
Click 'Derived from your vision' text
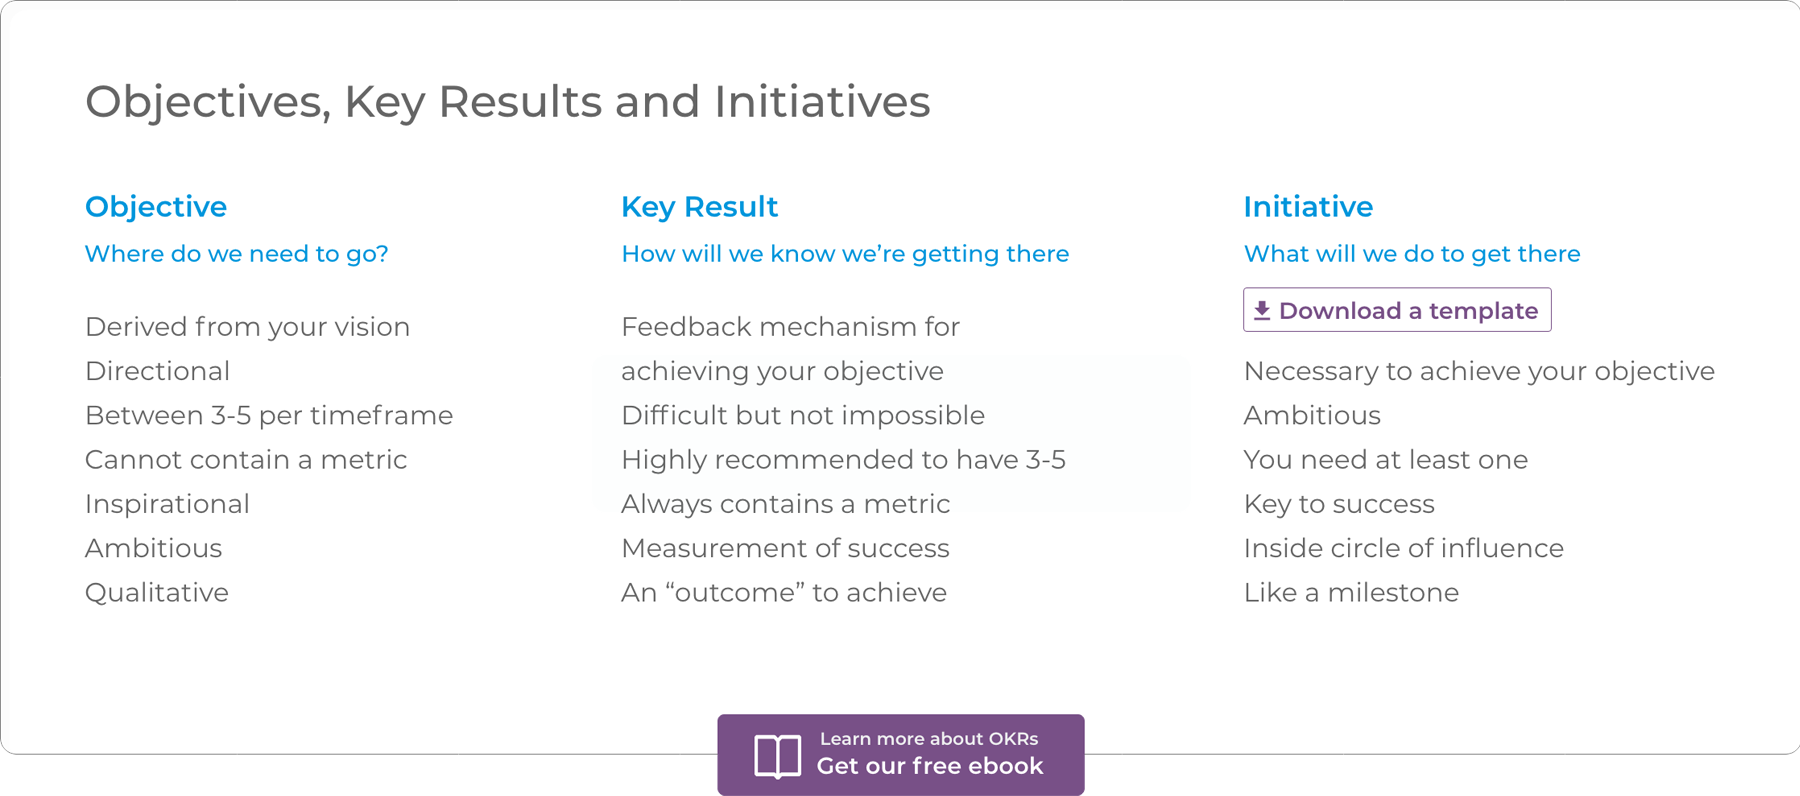[x=248, y=327]
